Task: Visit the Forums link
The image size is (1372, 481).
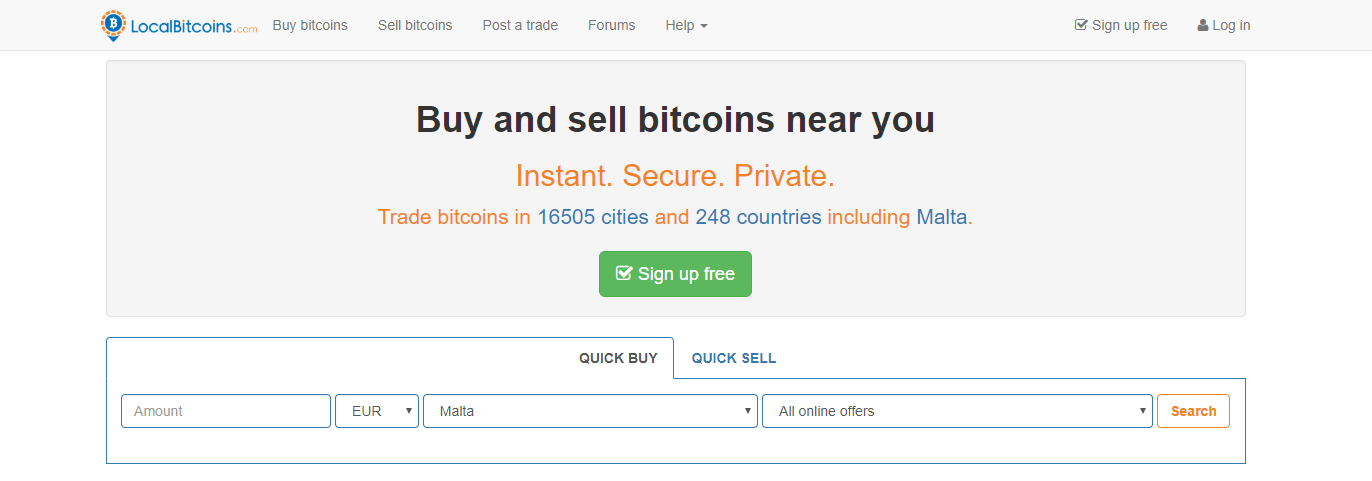Action: click(611, 25)
